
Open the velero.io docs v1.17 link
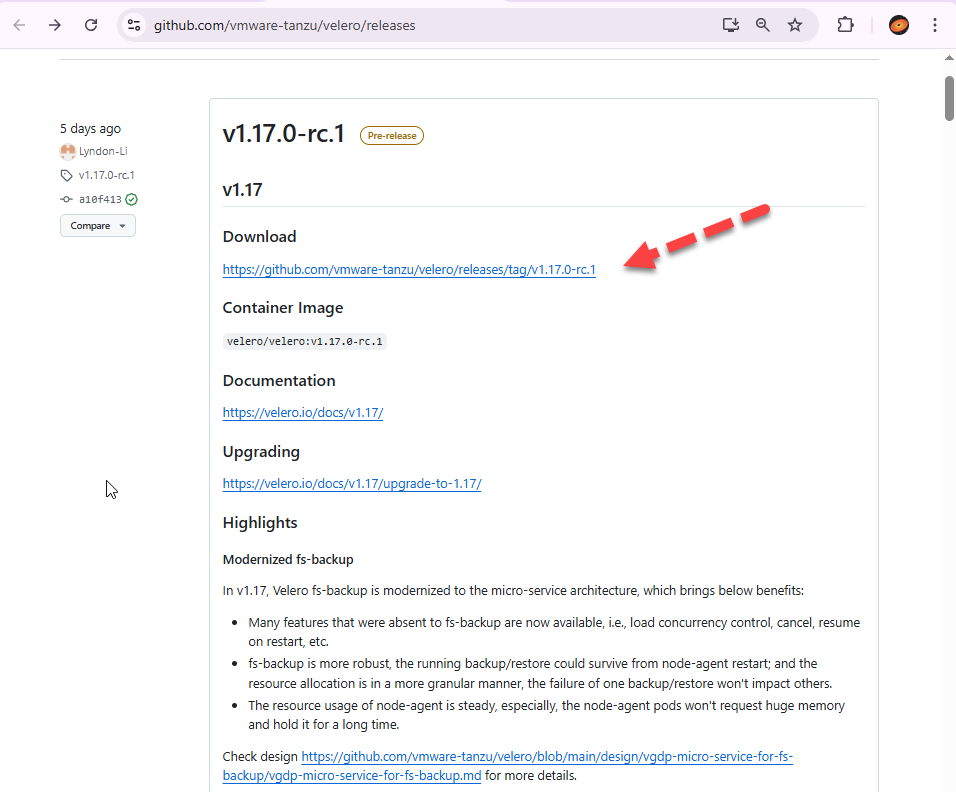302,412
